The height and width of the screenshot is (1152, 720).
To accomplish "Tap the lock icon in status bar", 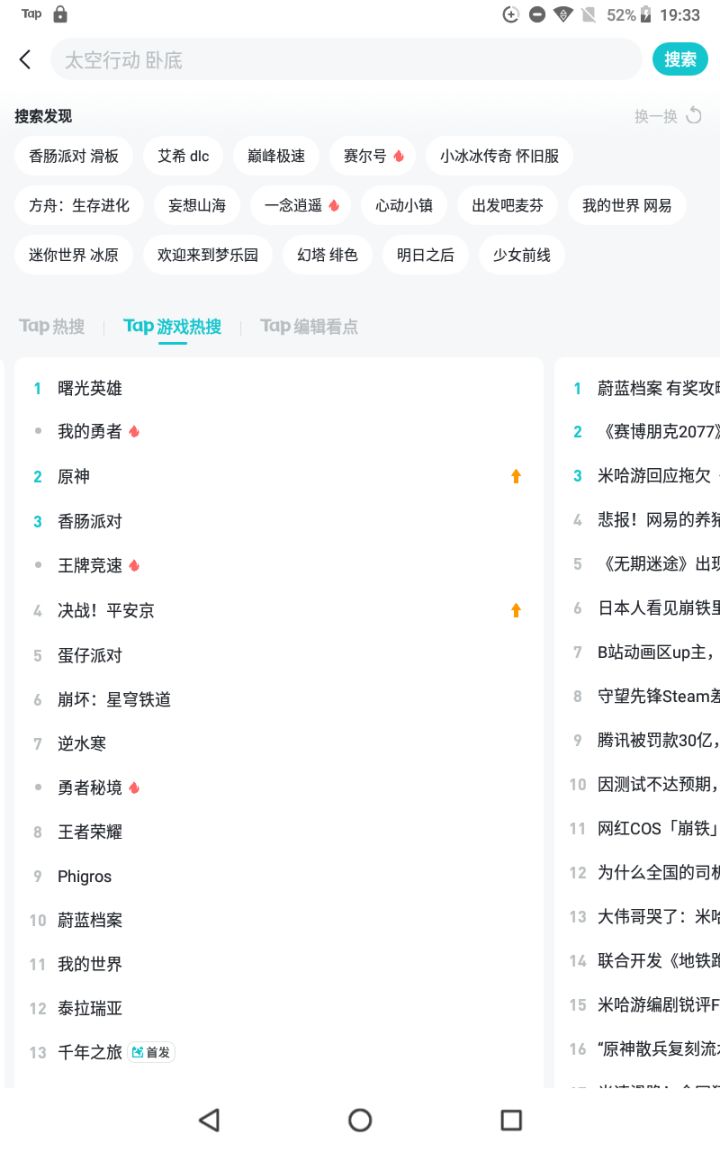I will click(60, 14).
